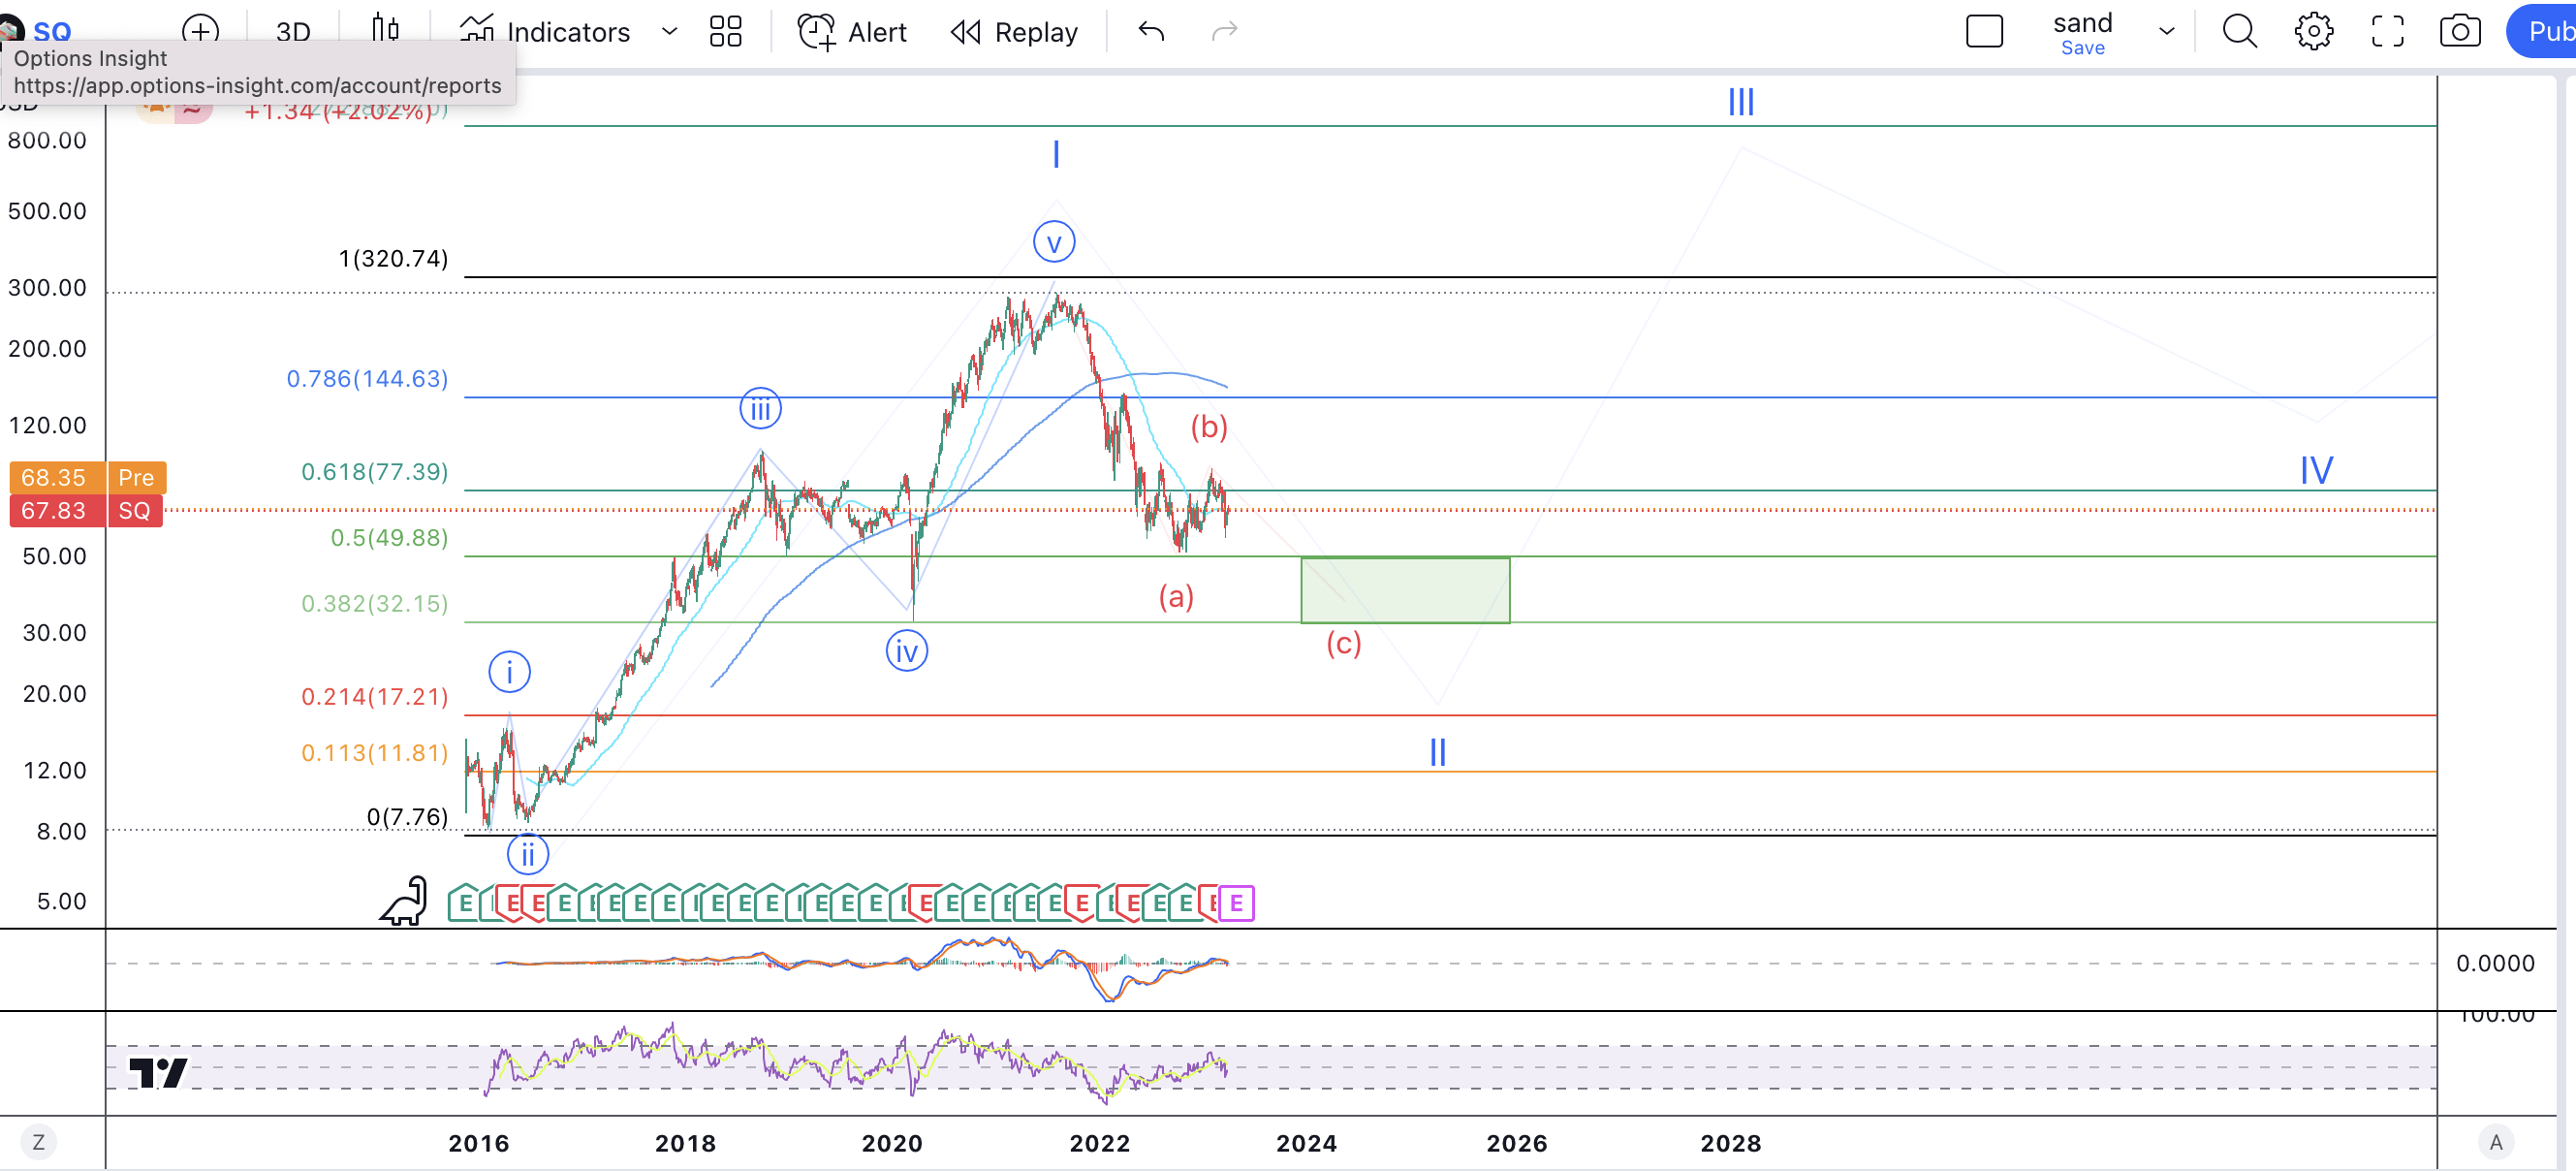This screenshot has height=1171, width=2576.
Task: Expand the Indicators dropdown chevron
Action: point(668,31)
